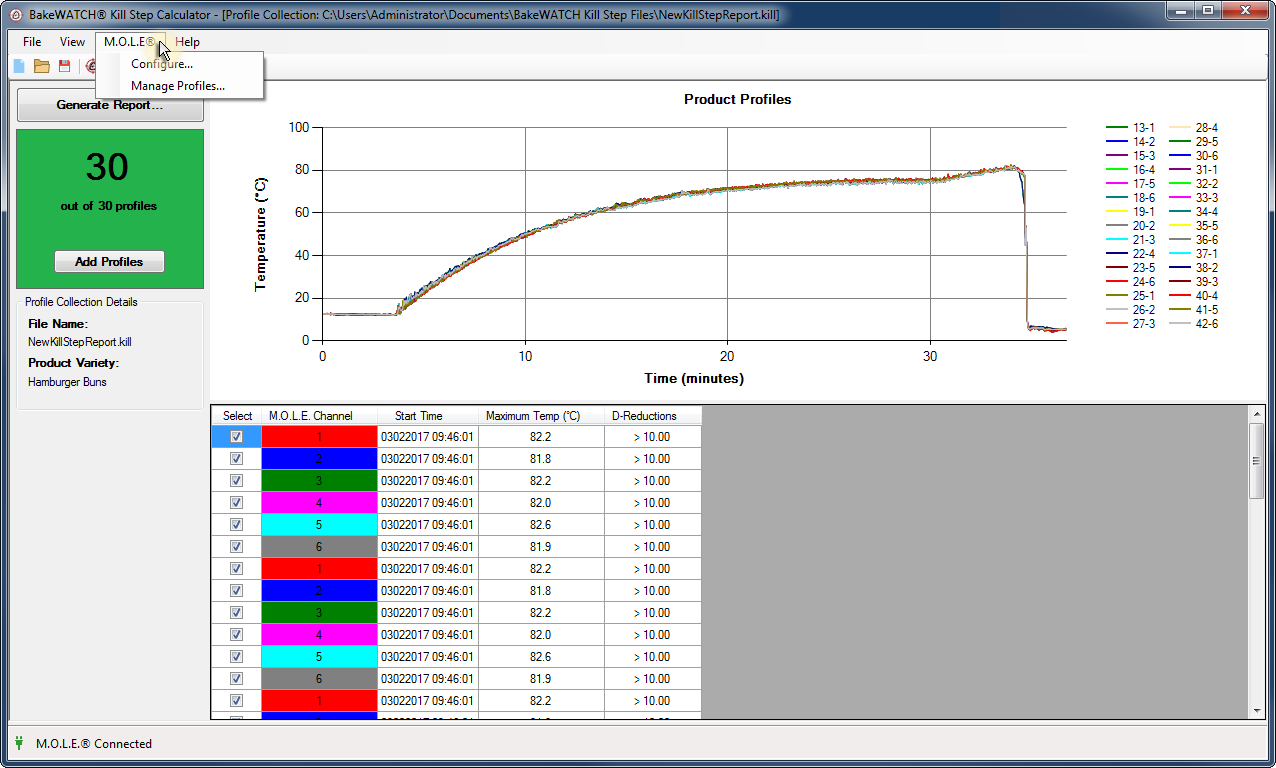Toggle the checkbox in the third table row
Image resolution: width=1276 pixels, height=768 pixels.
coord(237,481)
